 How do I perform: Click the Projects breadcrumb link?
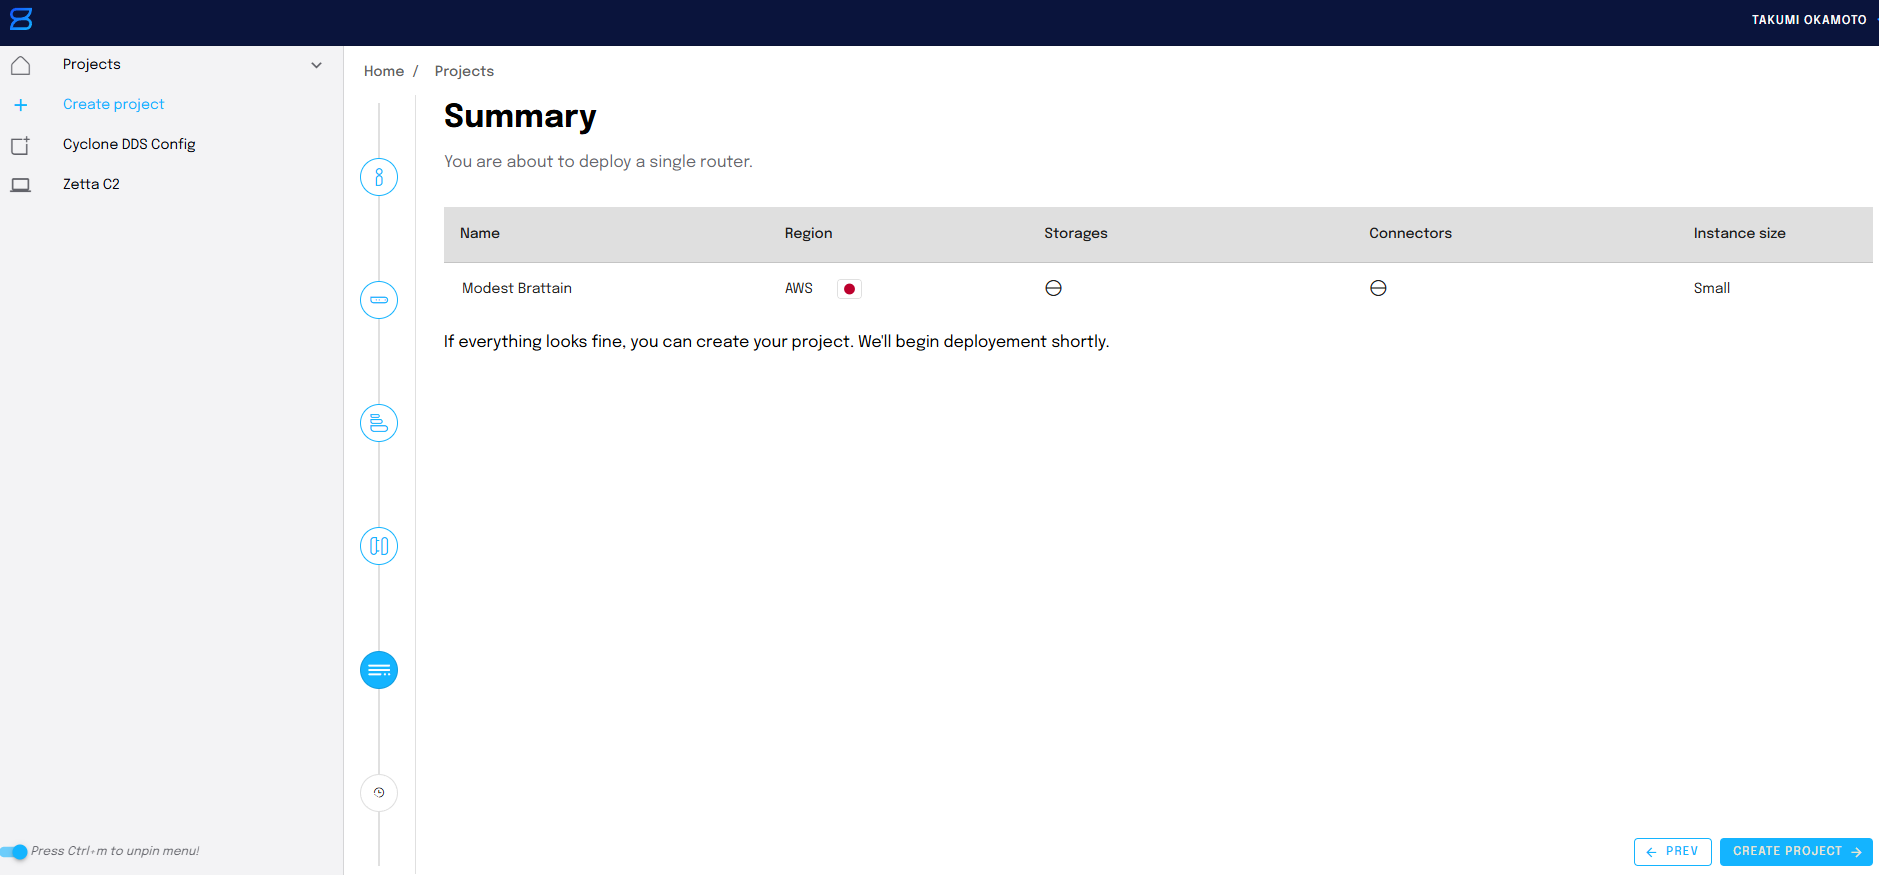point(464,71)
